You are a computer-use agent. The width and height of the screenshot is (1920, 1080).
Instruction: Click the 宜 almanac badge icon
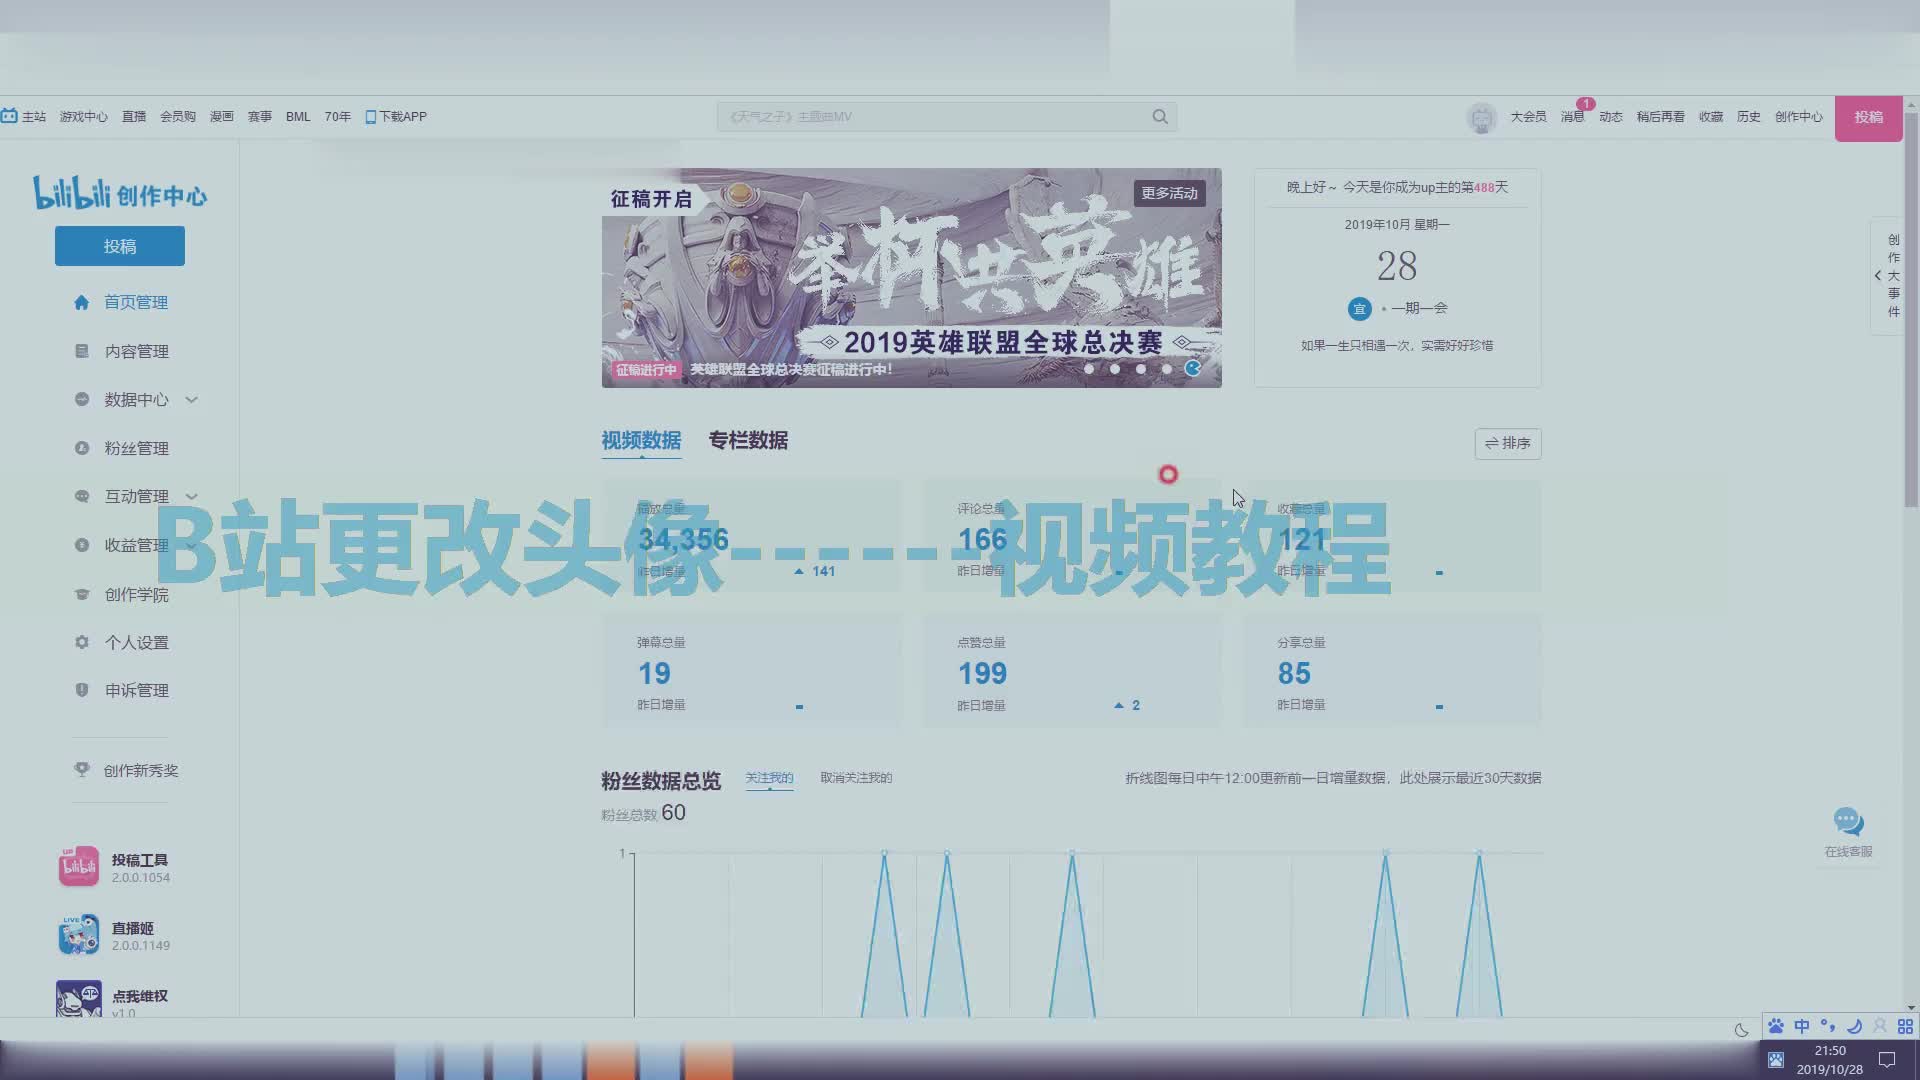coord(1359,309)
